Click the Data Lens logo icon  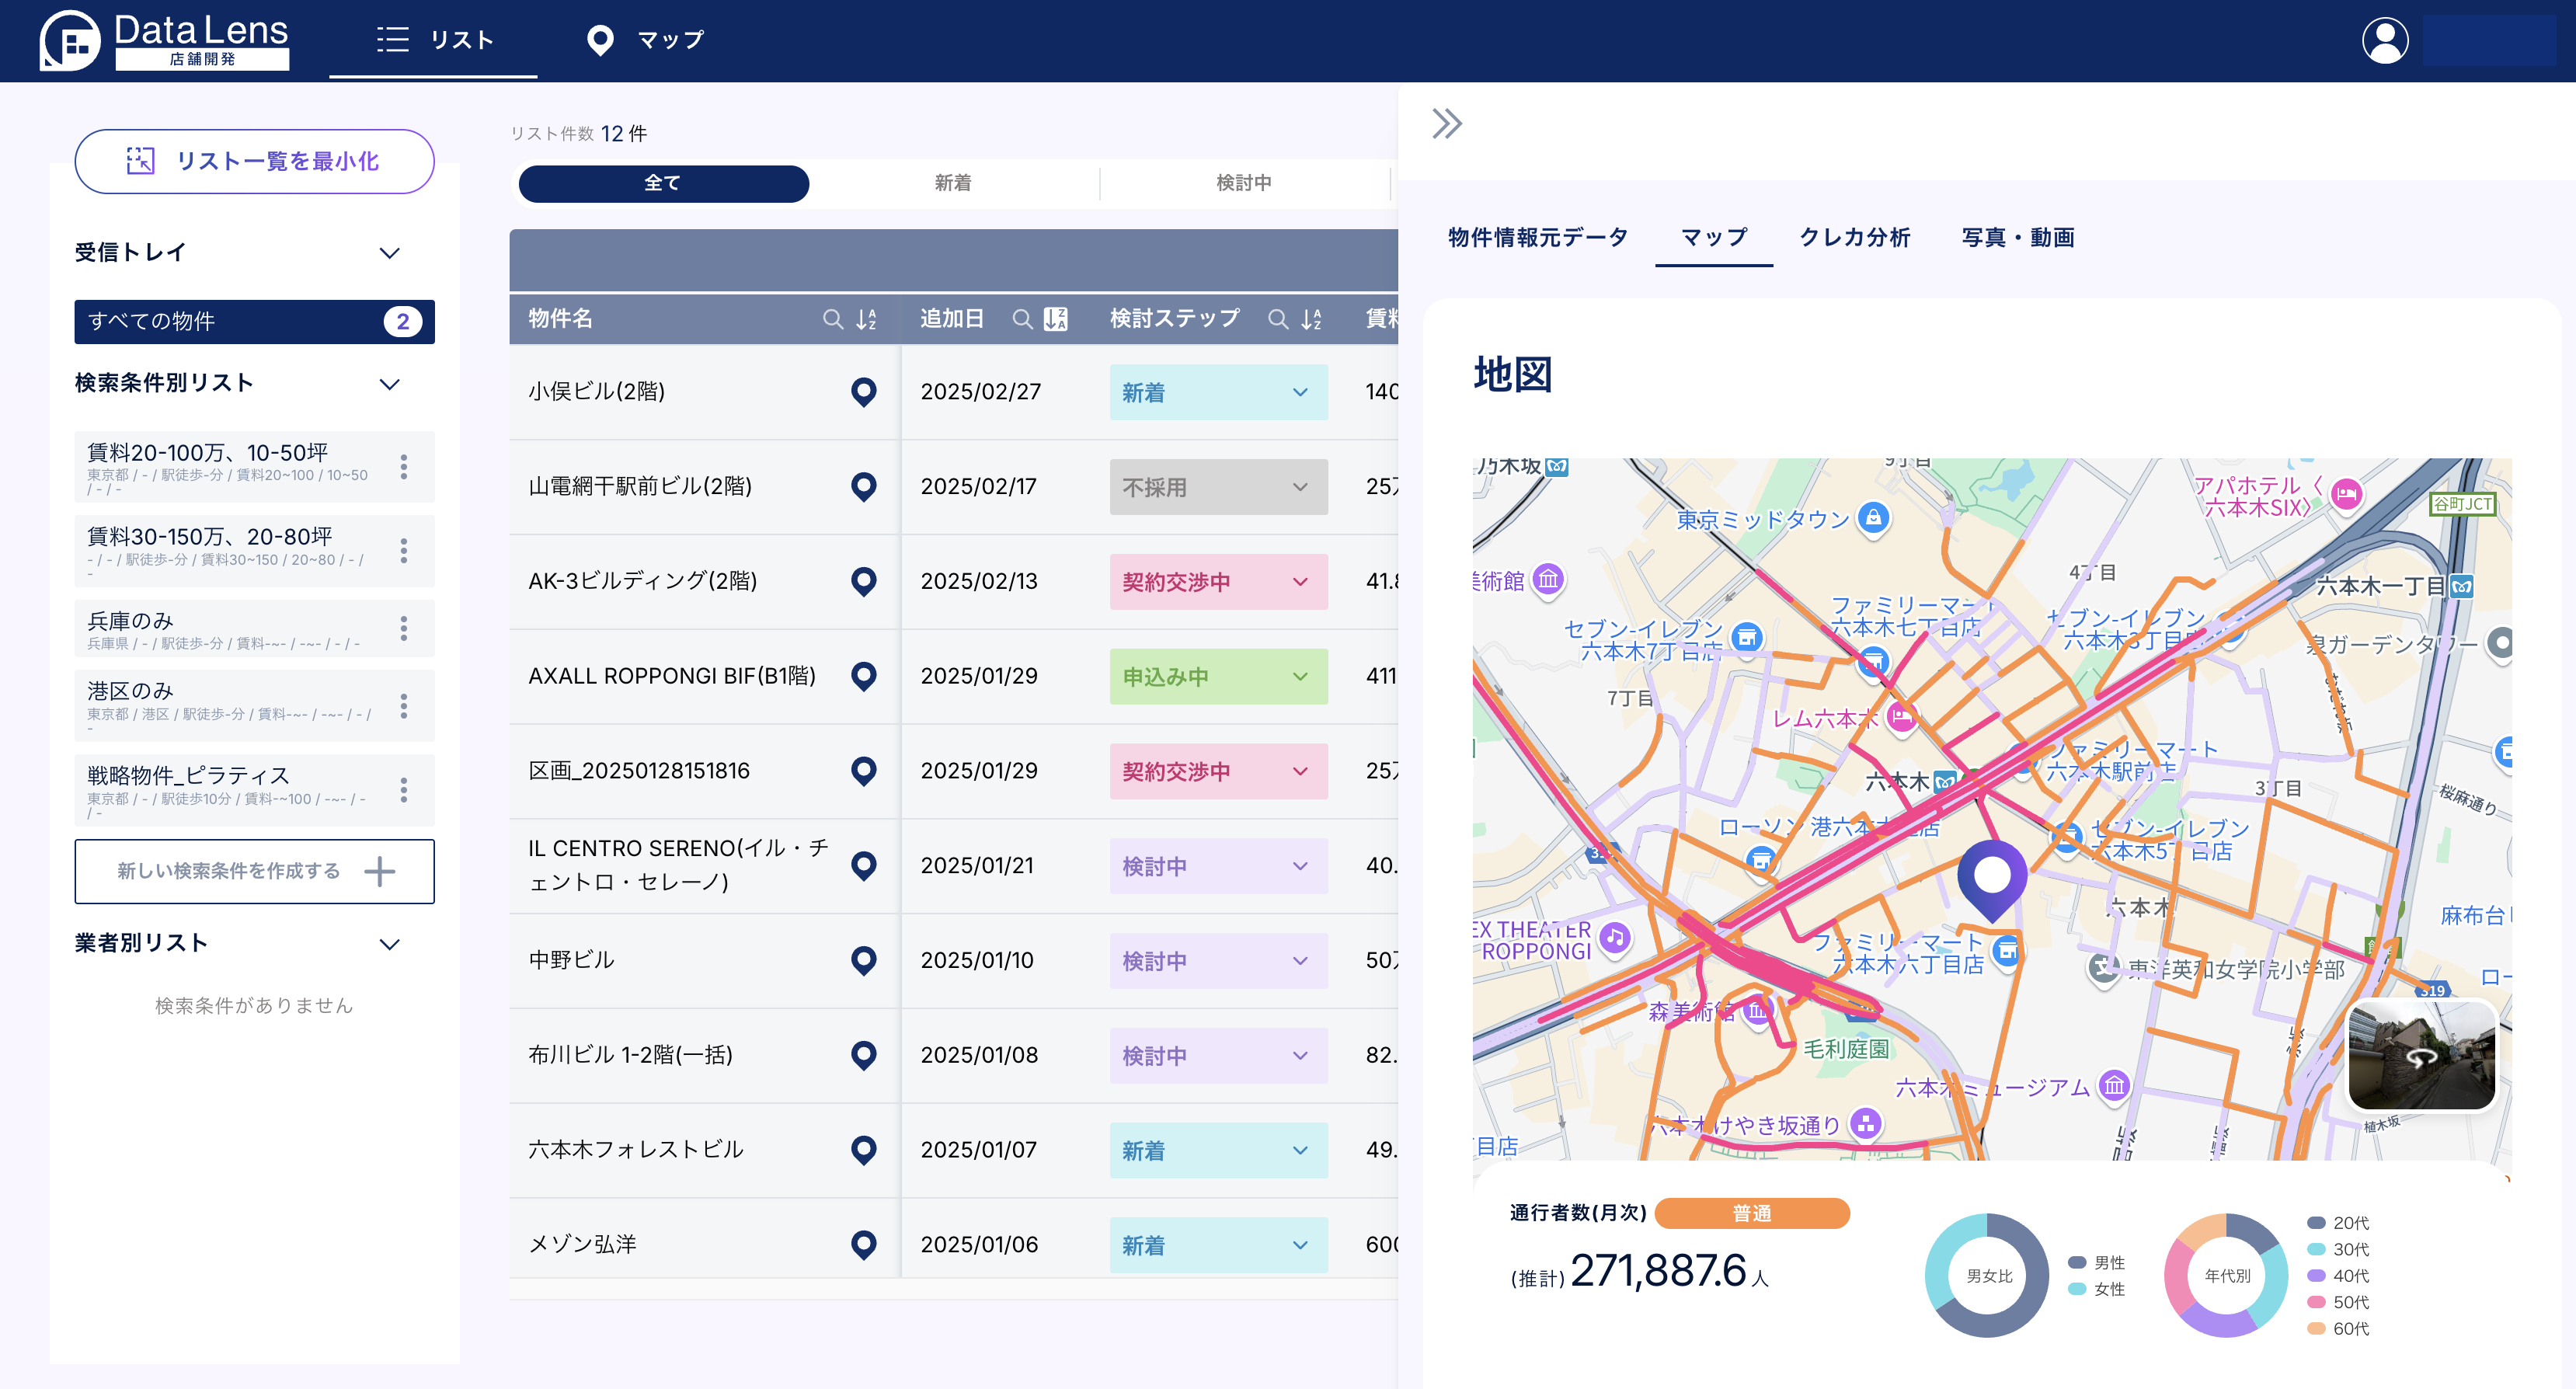coord(69,40)
